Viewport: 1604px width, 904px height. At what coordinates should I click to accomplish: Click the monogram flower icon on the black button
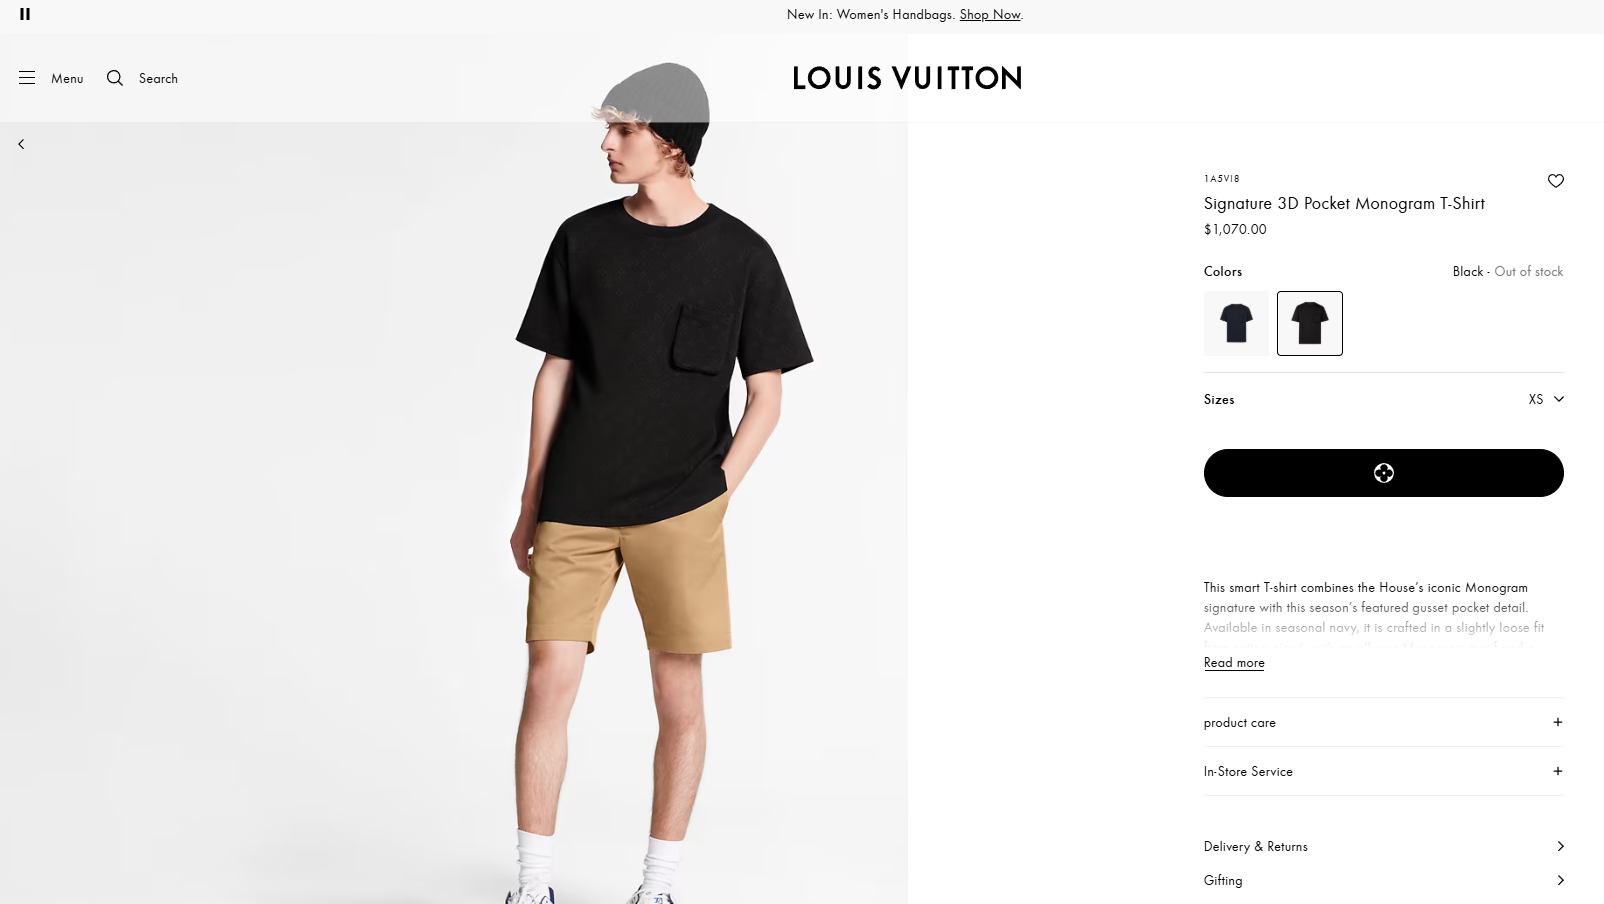[1384, 473]
